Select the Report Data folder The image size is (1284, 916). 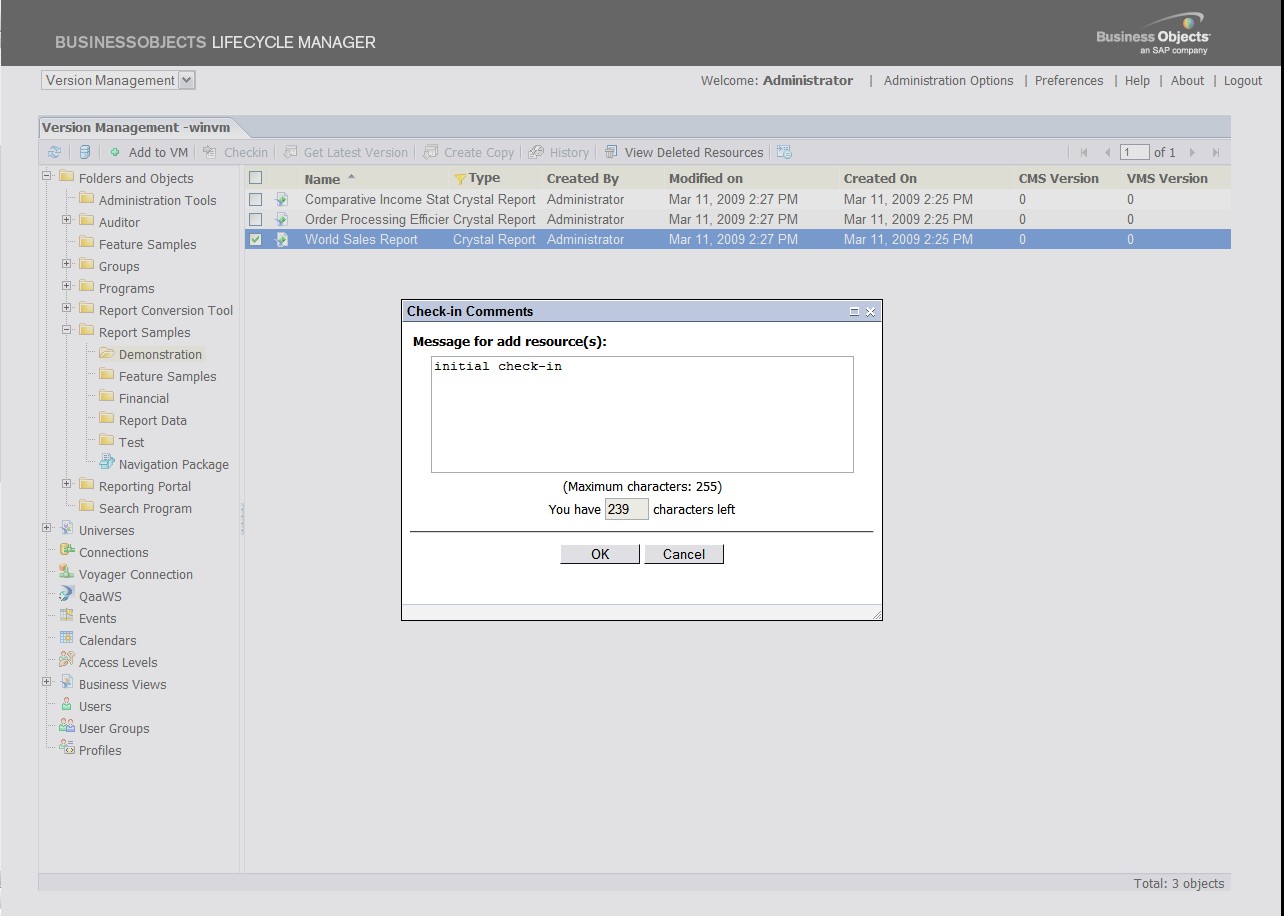pos(153,420)
